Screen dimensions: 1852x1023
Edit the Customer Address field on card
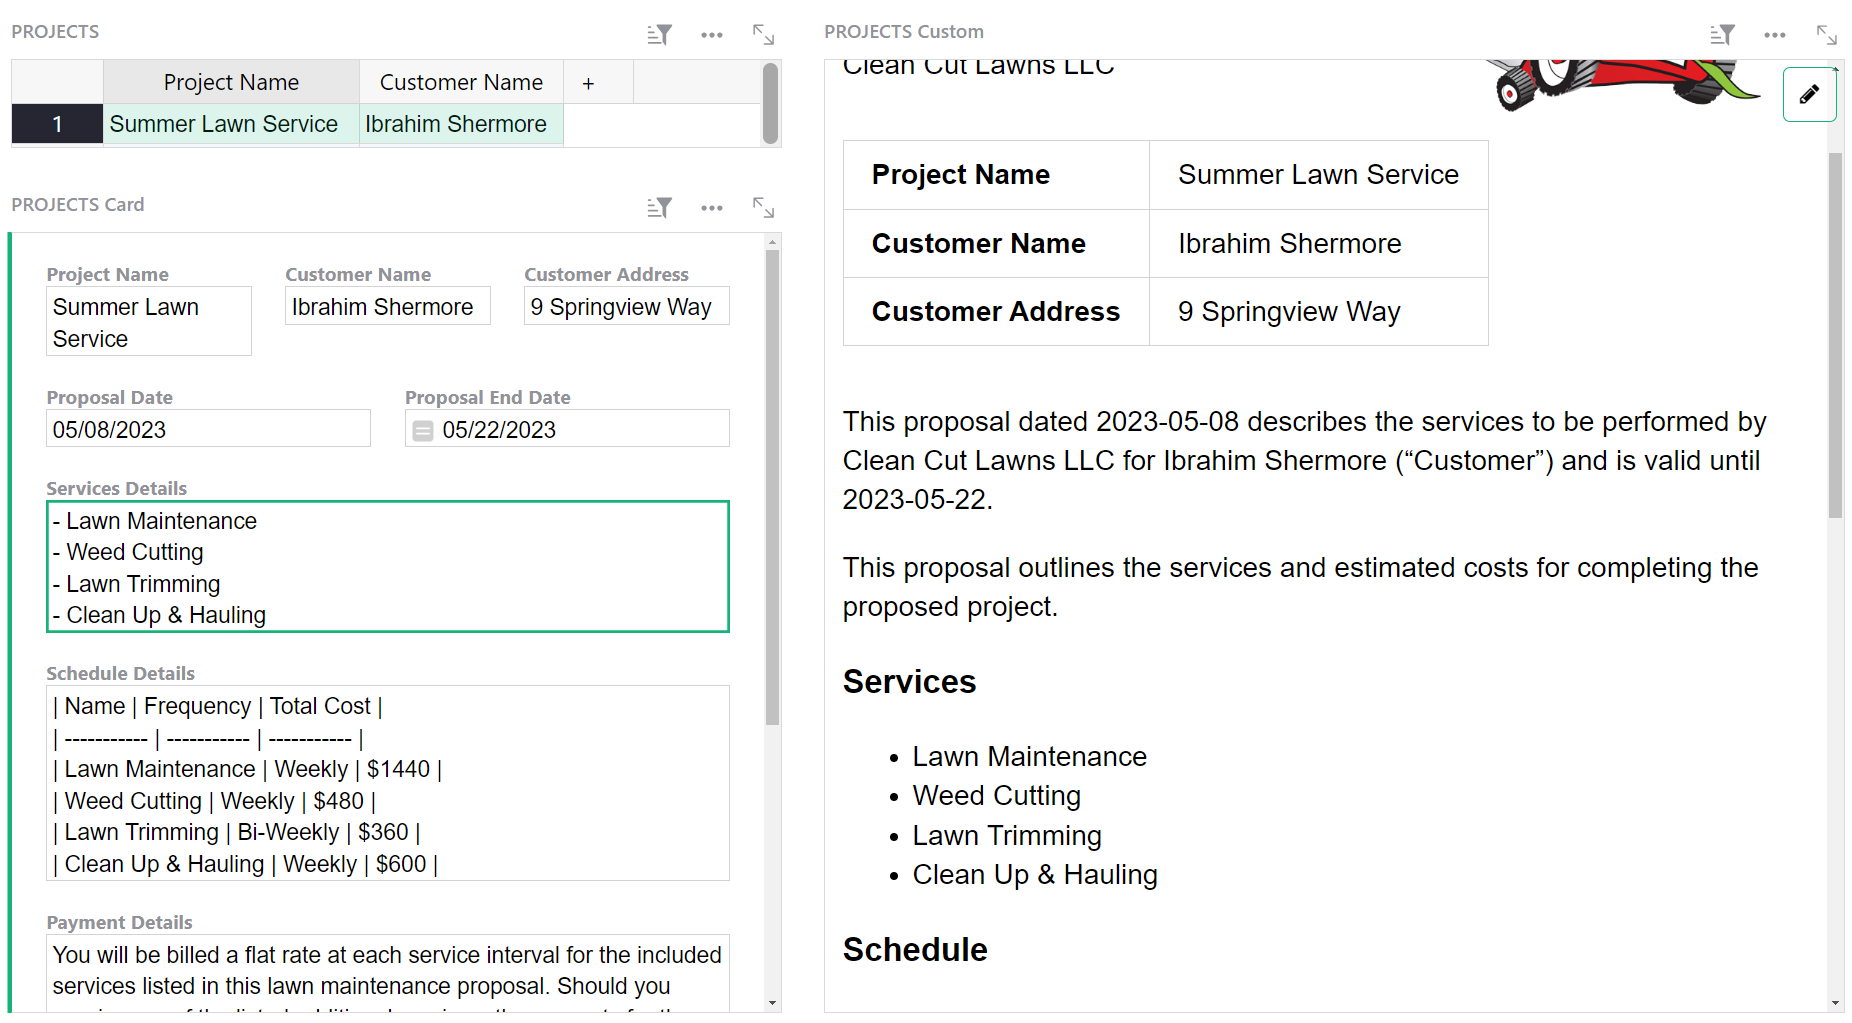pos(626,307)
